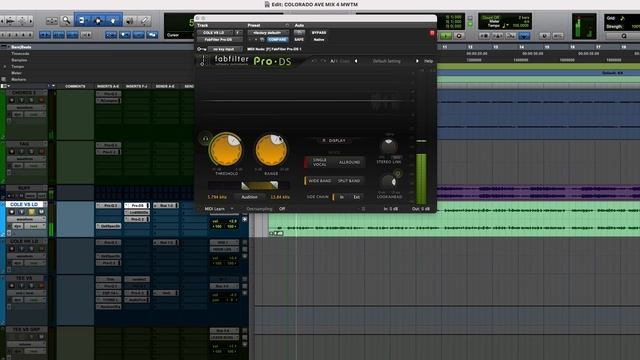640x360 pixels.
Task: Click the SENDS A-E column header
Action: point(165,86)
